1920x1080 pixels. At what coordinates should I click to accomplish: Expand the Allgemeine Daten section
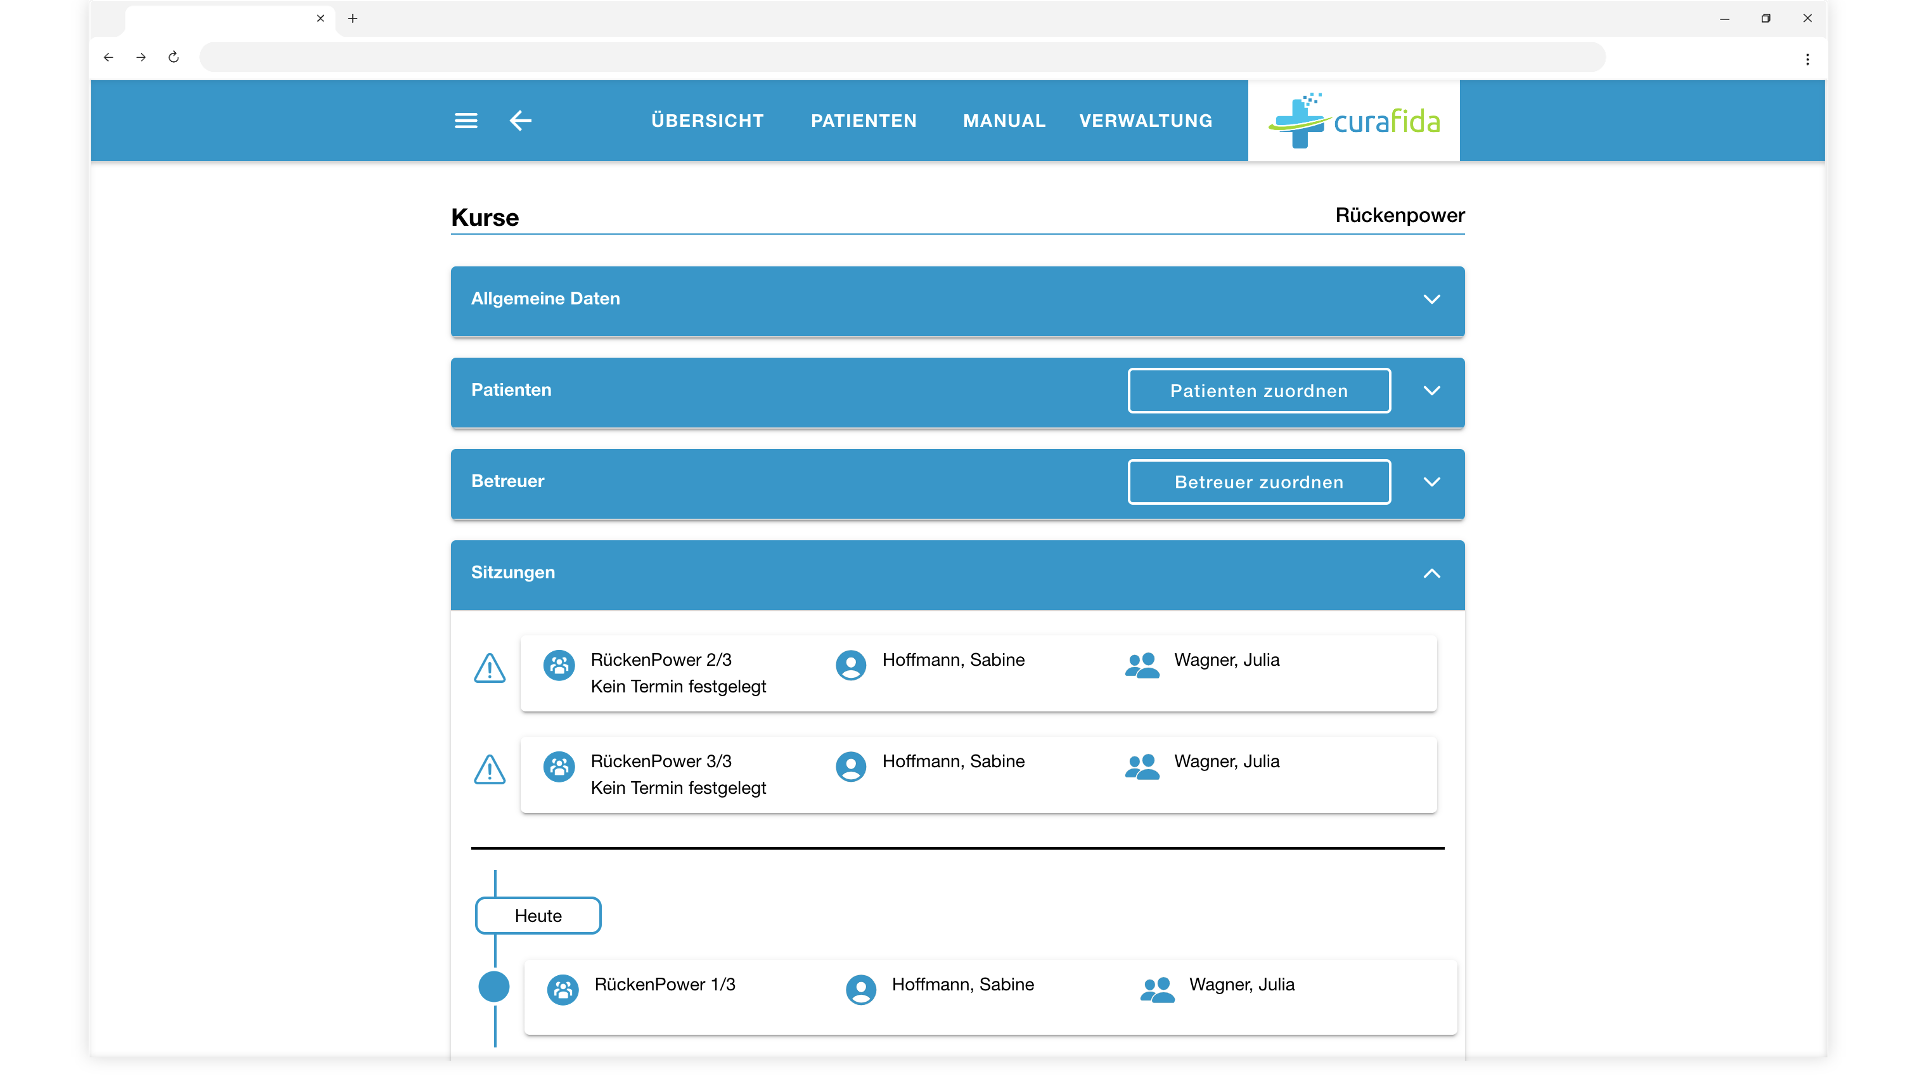point(1432,299)
